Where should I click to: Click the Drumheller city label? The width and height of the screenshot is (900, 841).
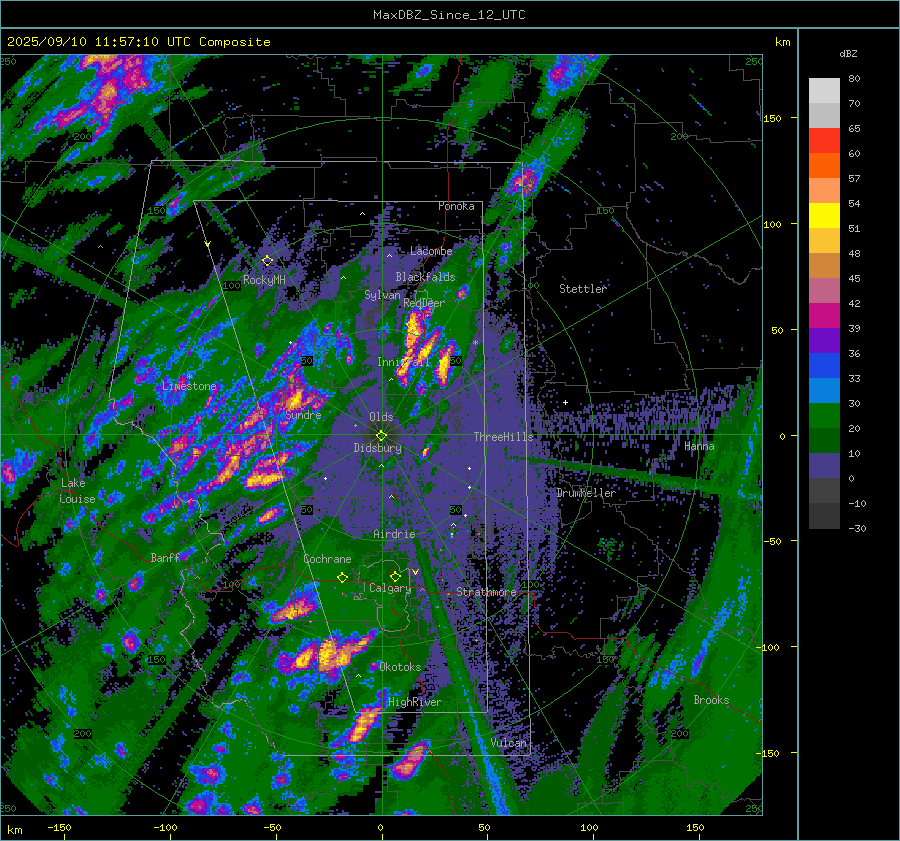(586, 493)
